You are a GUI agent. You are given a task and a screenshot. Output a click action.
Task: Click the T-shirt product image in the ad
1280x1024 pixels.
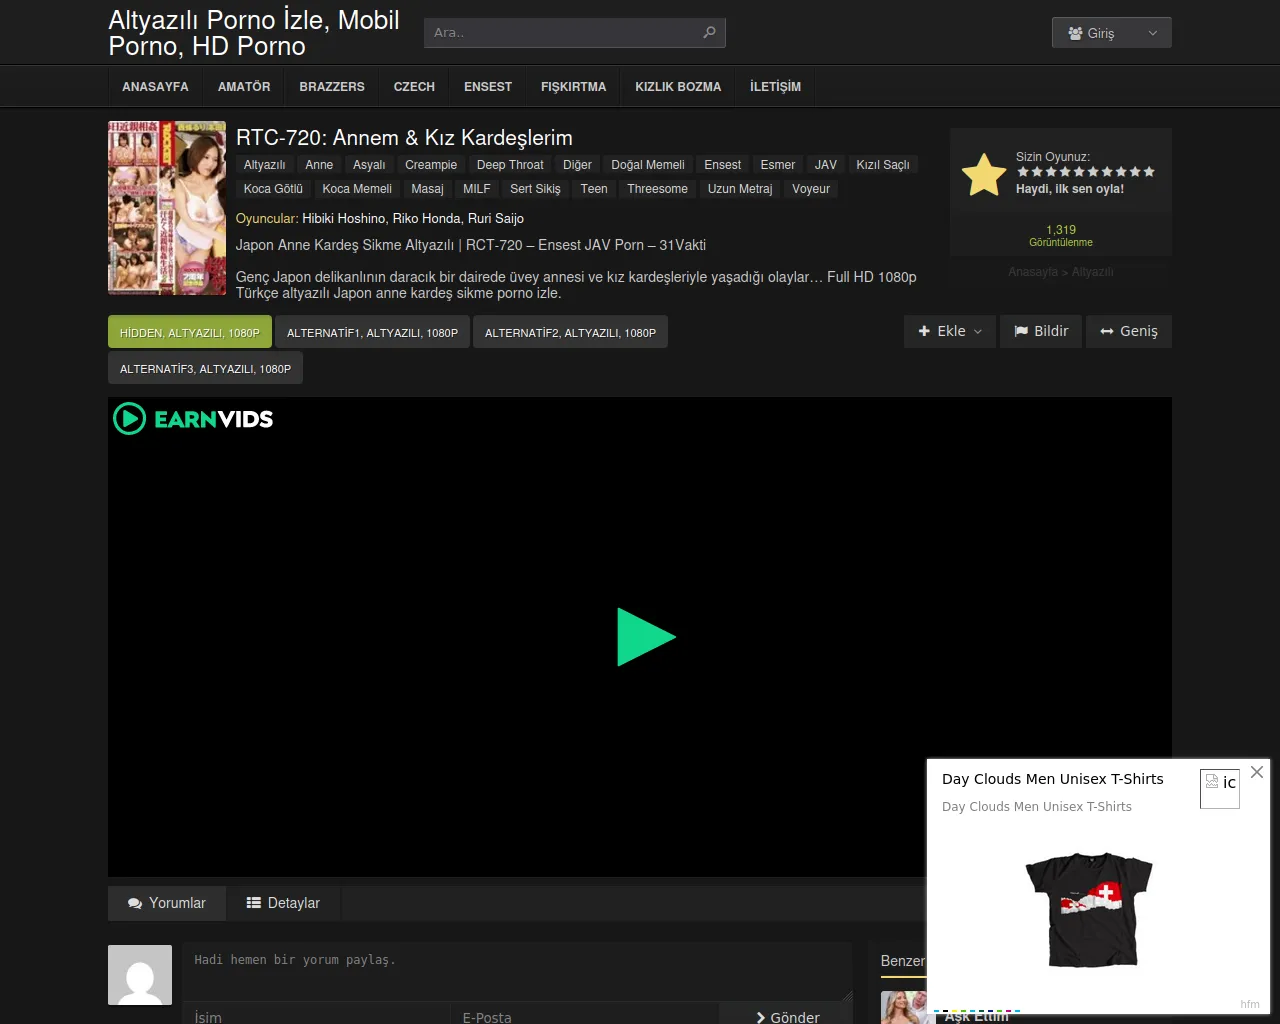[1089, 909]
